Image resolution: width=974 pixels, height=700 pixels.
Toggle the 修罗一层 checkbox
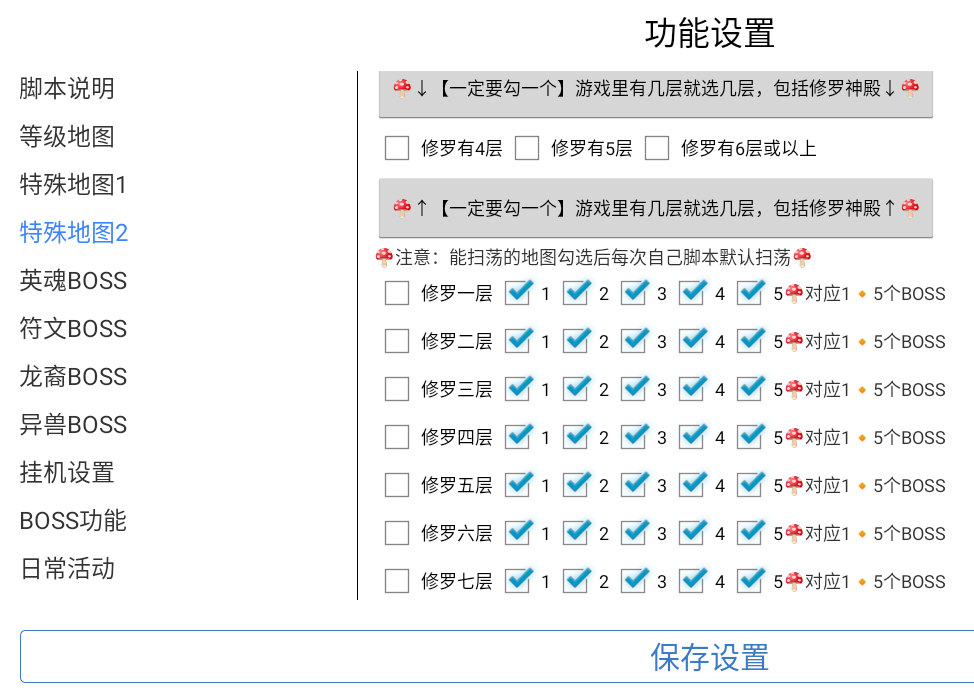tap(397, 293)
